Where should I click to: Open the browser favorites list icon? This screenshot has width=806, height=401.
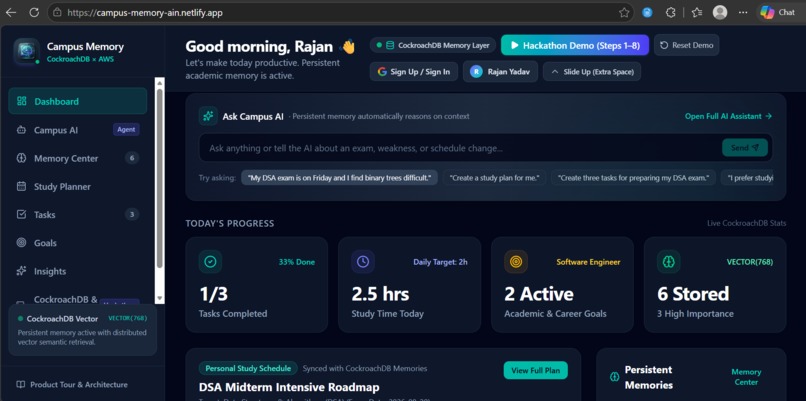(x=697, y=12)
